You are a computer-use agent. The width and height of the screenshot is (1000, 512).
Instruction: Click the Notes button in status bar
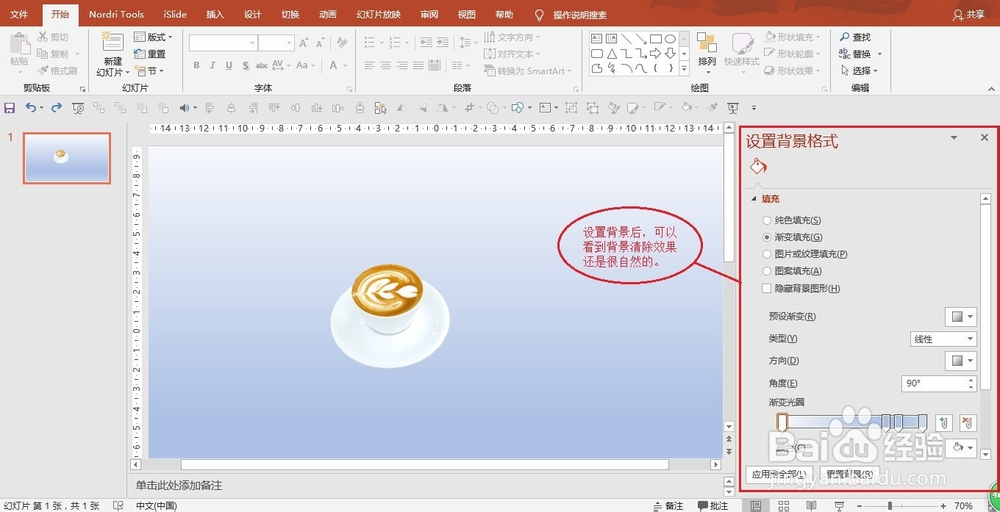[x=668, y=506]
